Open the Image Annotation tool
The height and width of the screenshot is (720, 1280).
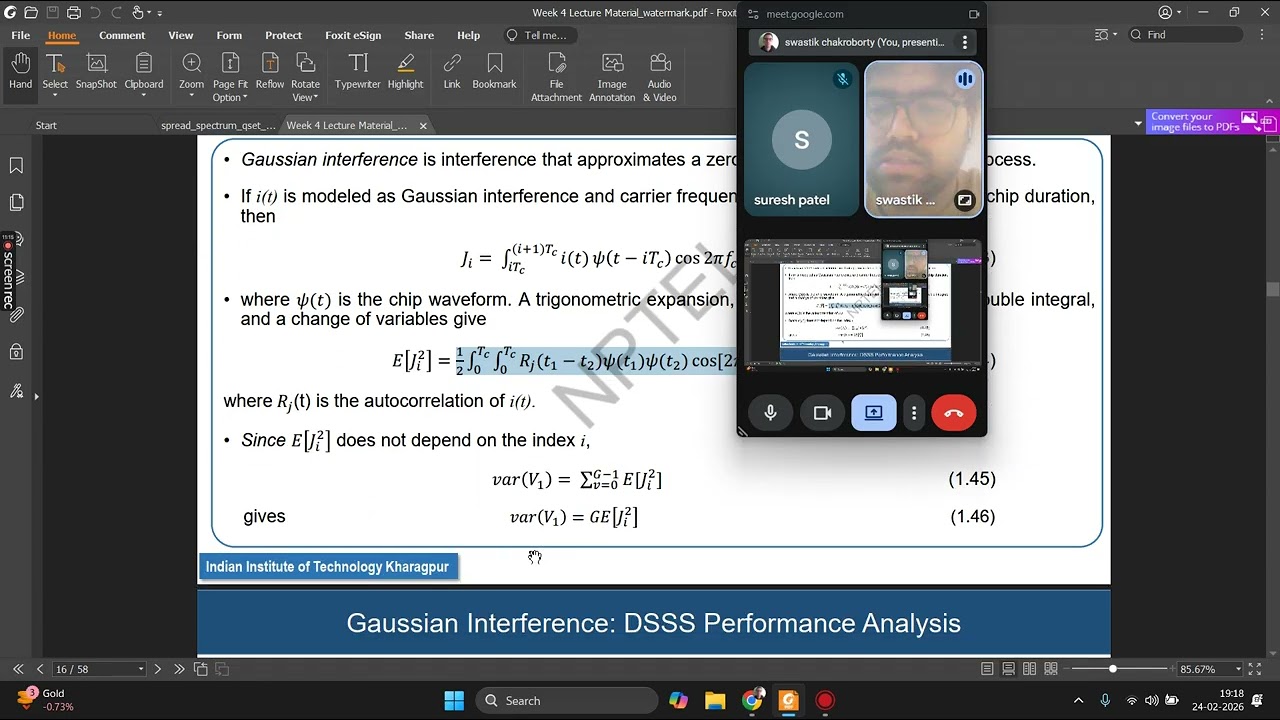[x=612, y=77]
